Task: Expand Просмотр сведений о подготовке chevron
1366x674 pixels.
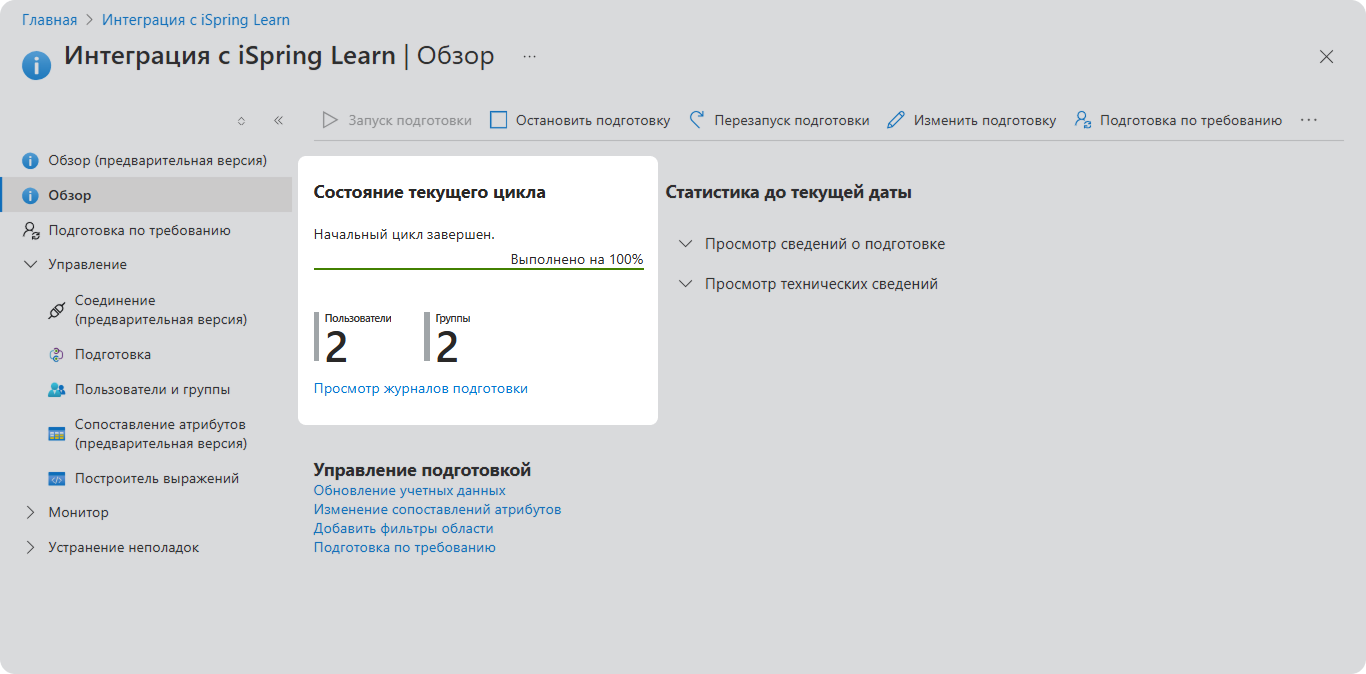Action: click(685, 244)
